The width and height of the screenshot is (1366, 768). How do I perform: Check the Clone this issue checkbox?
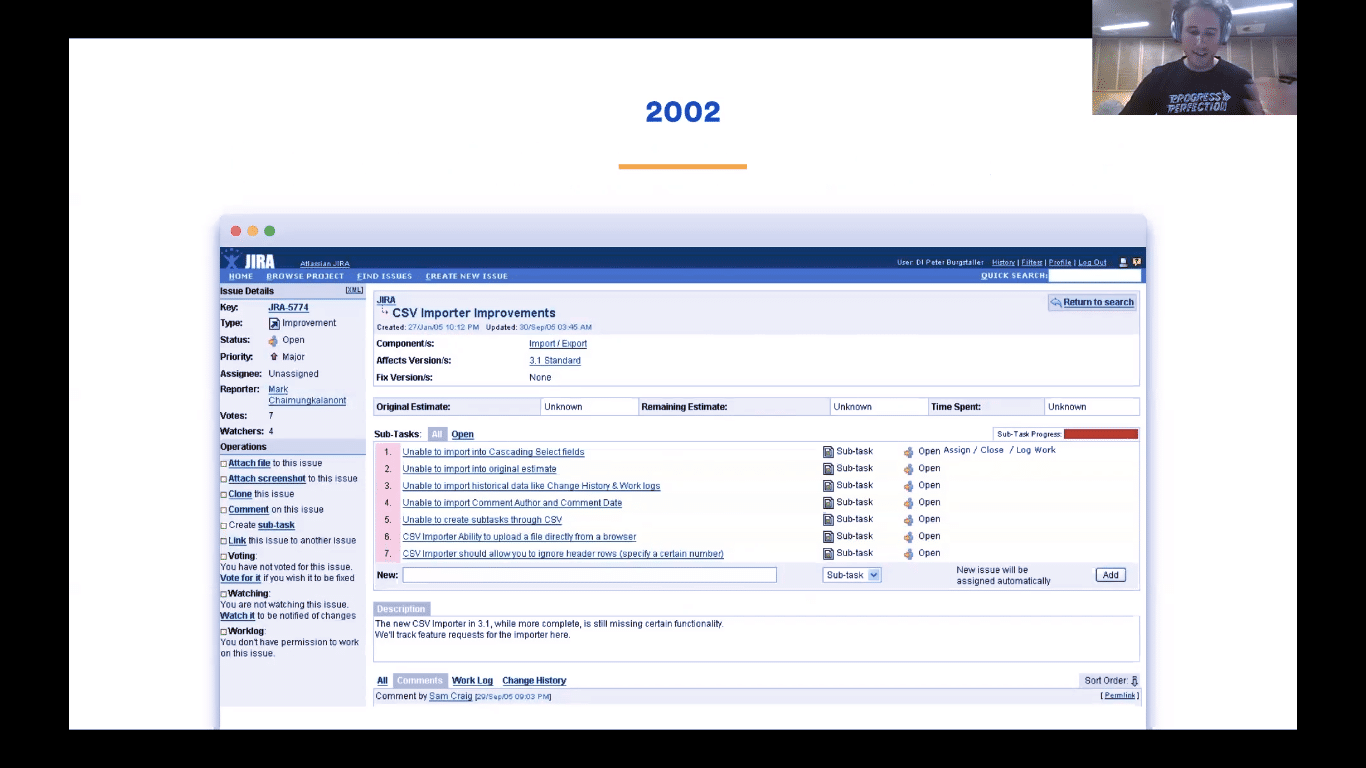(223, 494)
